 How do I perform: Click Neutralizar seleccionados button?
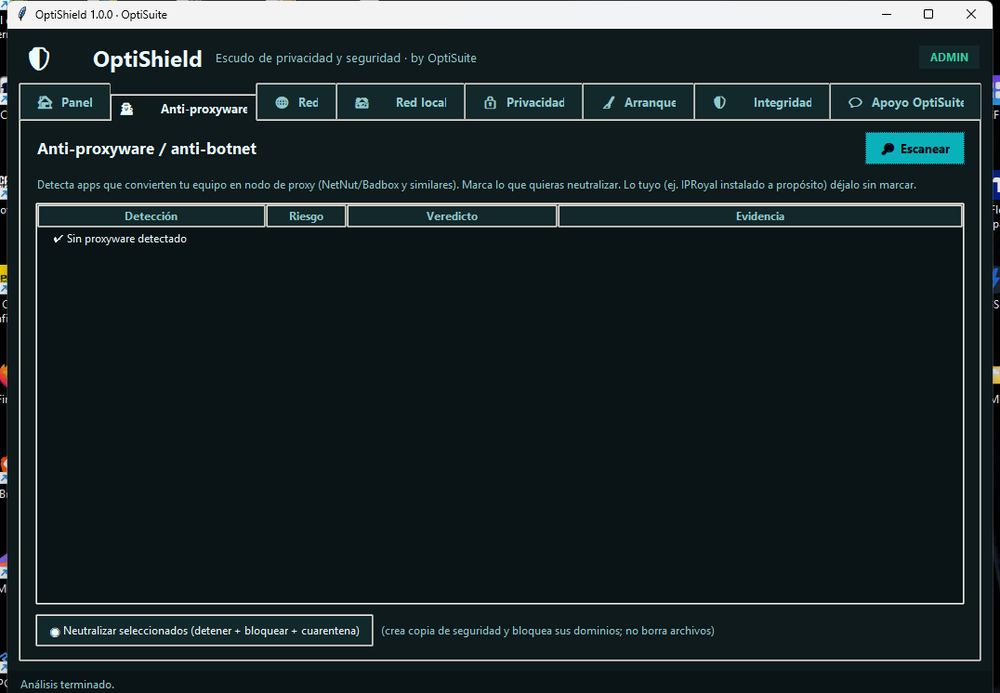[x=205, y=631]
